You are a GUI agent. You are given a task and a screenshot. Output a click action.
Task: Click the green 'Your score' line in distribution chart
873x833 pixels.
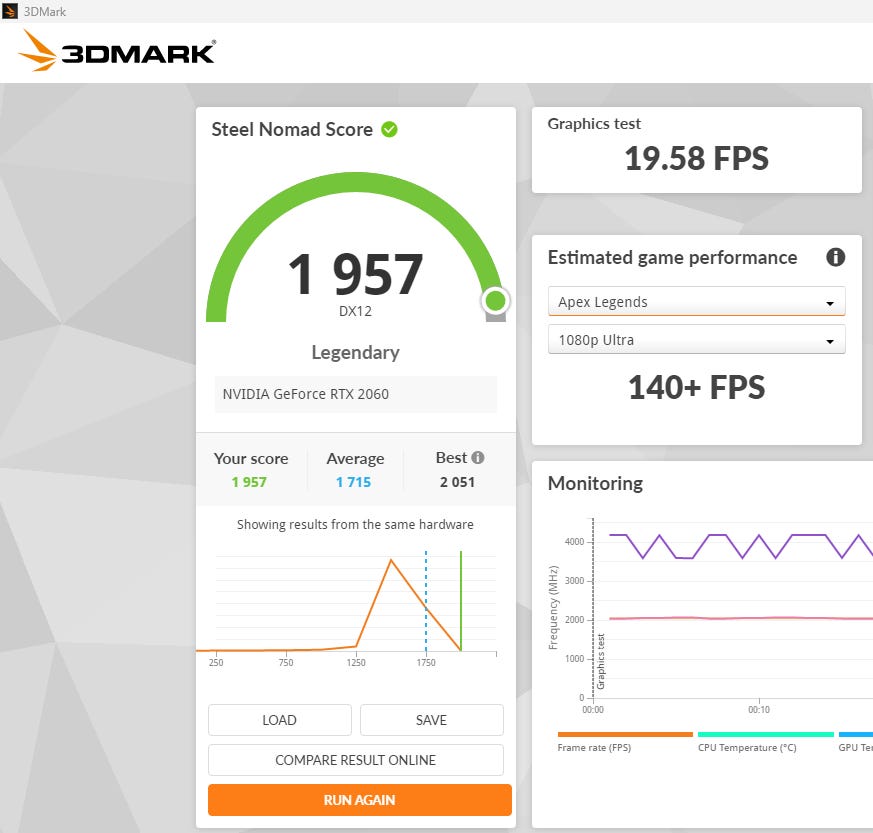coord(461,600)
